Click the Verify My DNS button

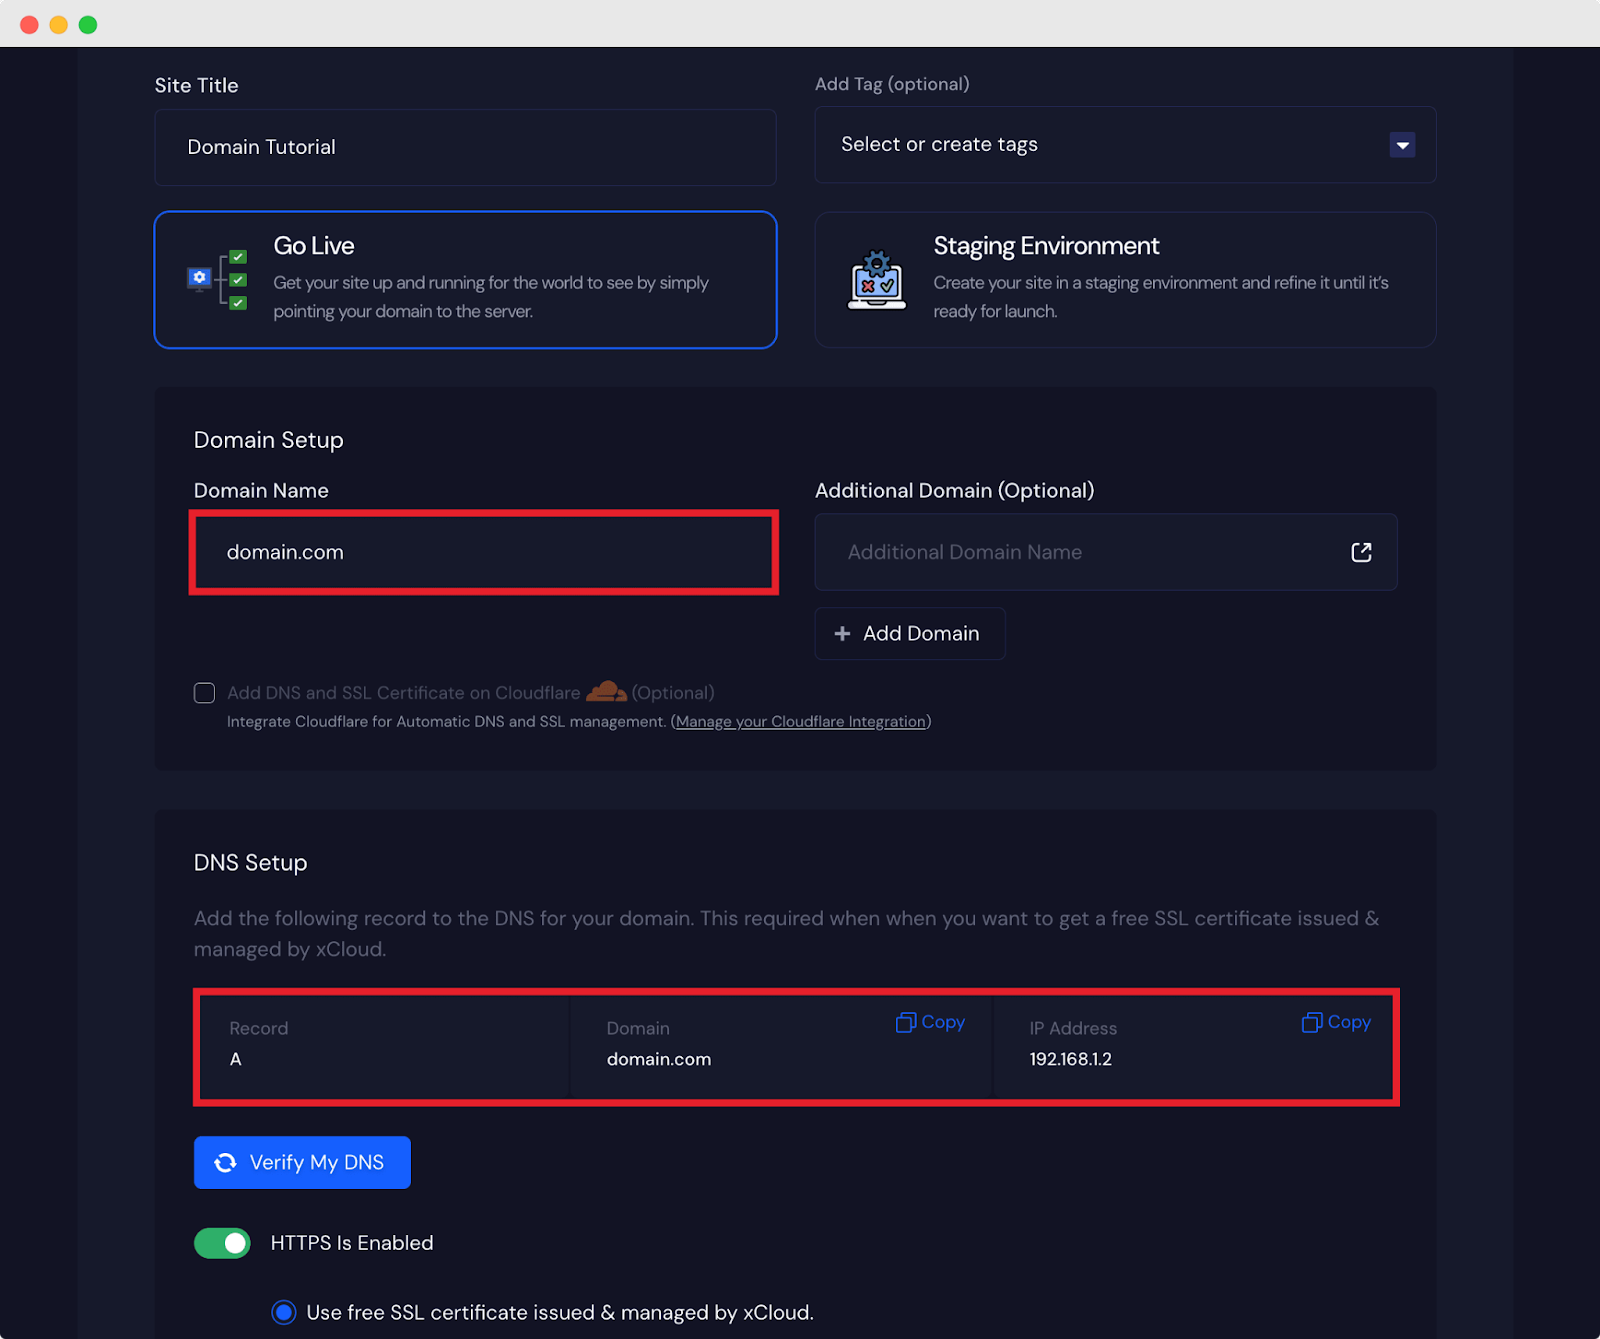301,1162
